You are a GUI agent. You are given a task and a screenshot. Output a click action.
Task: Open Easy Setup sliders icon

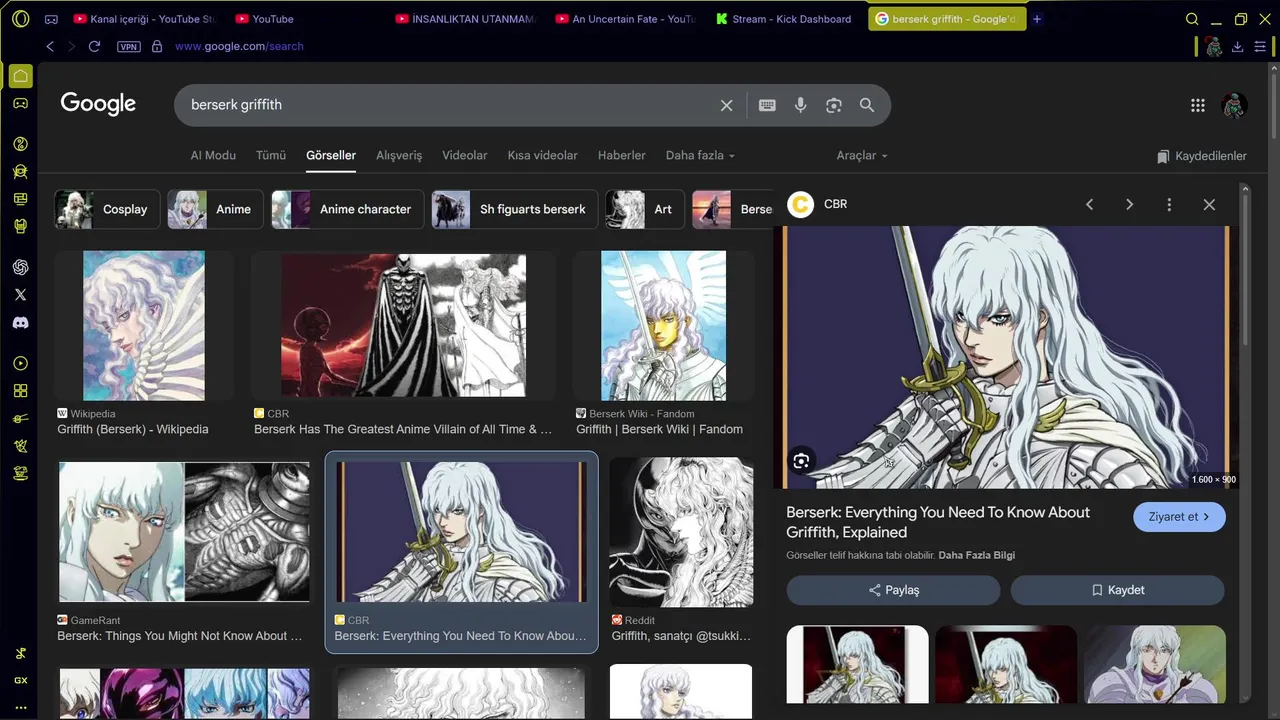(1260, 47)
